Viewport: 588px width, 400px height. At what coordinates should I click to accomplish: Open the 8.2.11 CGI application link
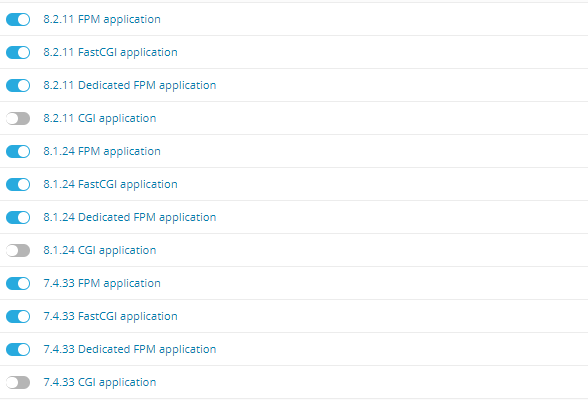tap(100, 118)
